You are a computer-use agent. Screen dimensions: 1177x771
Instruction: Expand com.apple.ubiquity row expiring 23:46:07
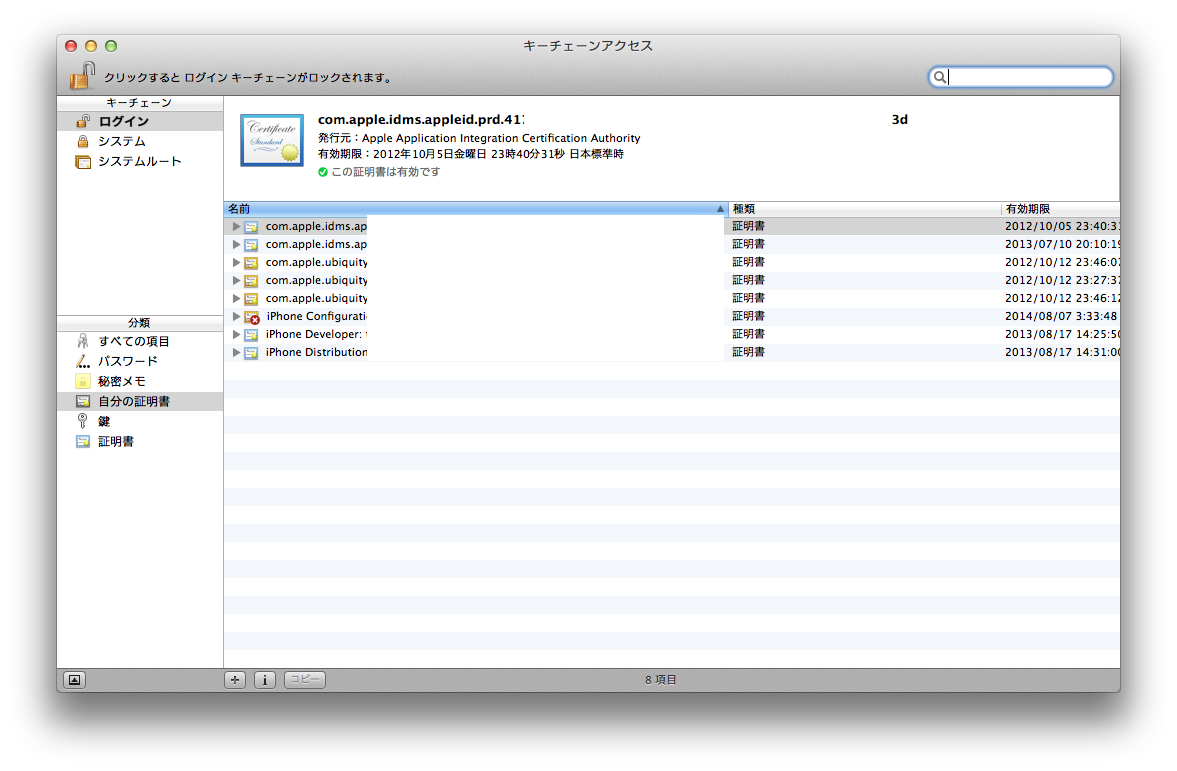[x=236, y=262]
